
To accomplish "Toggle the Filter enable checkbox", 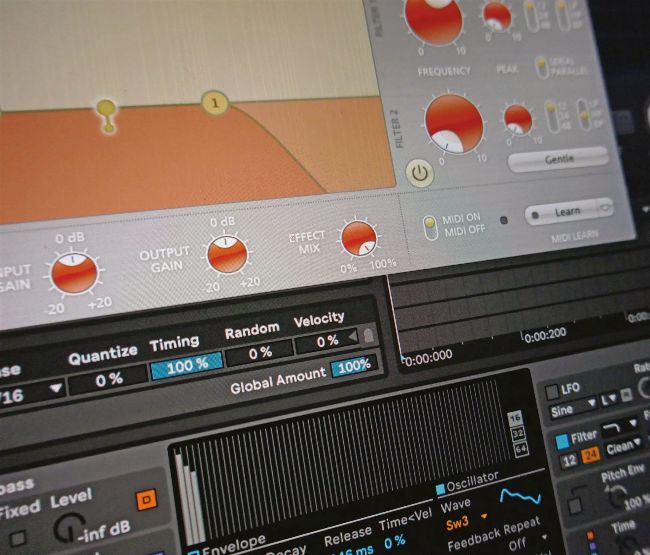I will pyautogui.click(x=561, y=439).
